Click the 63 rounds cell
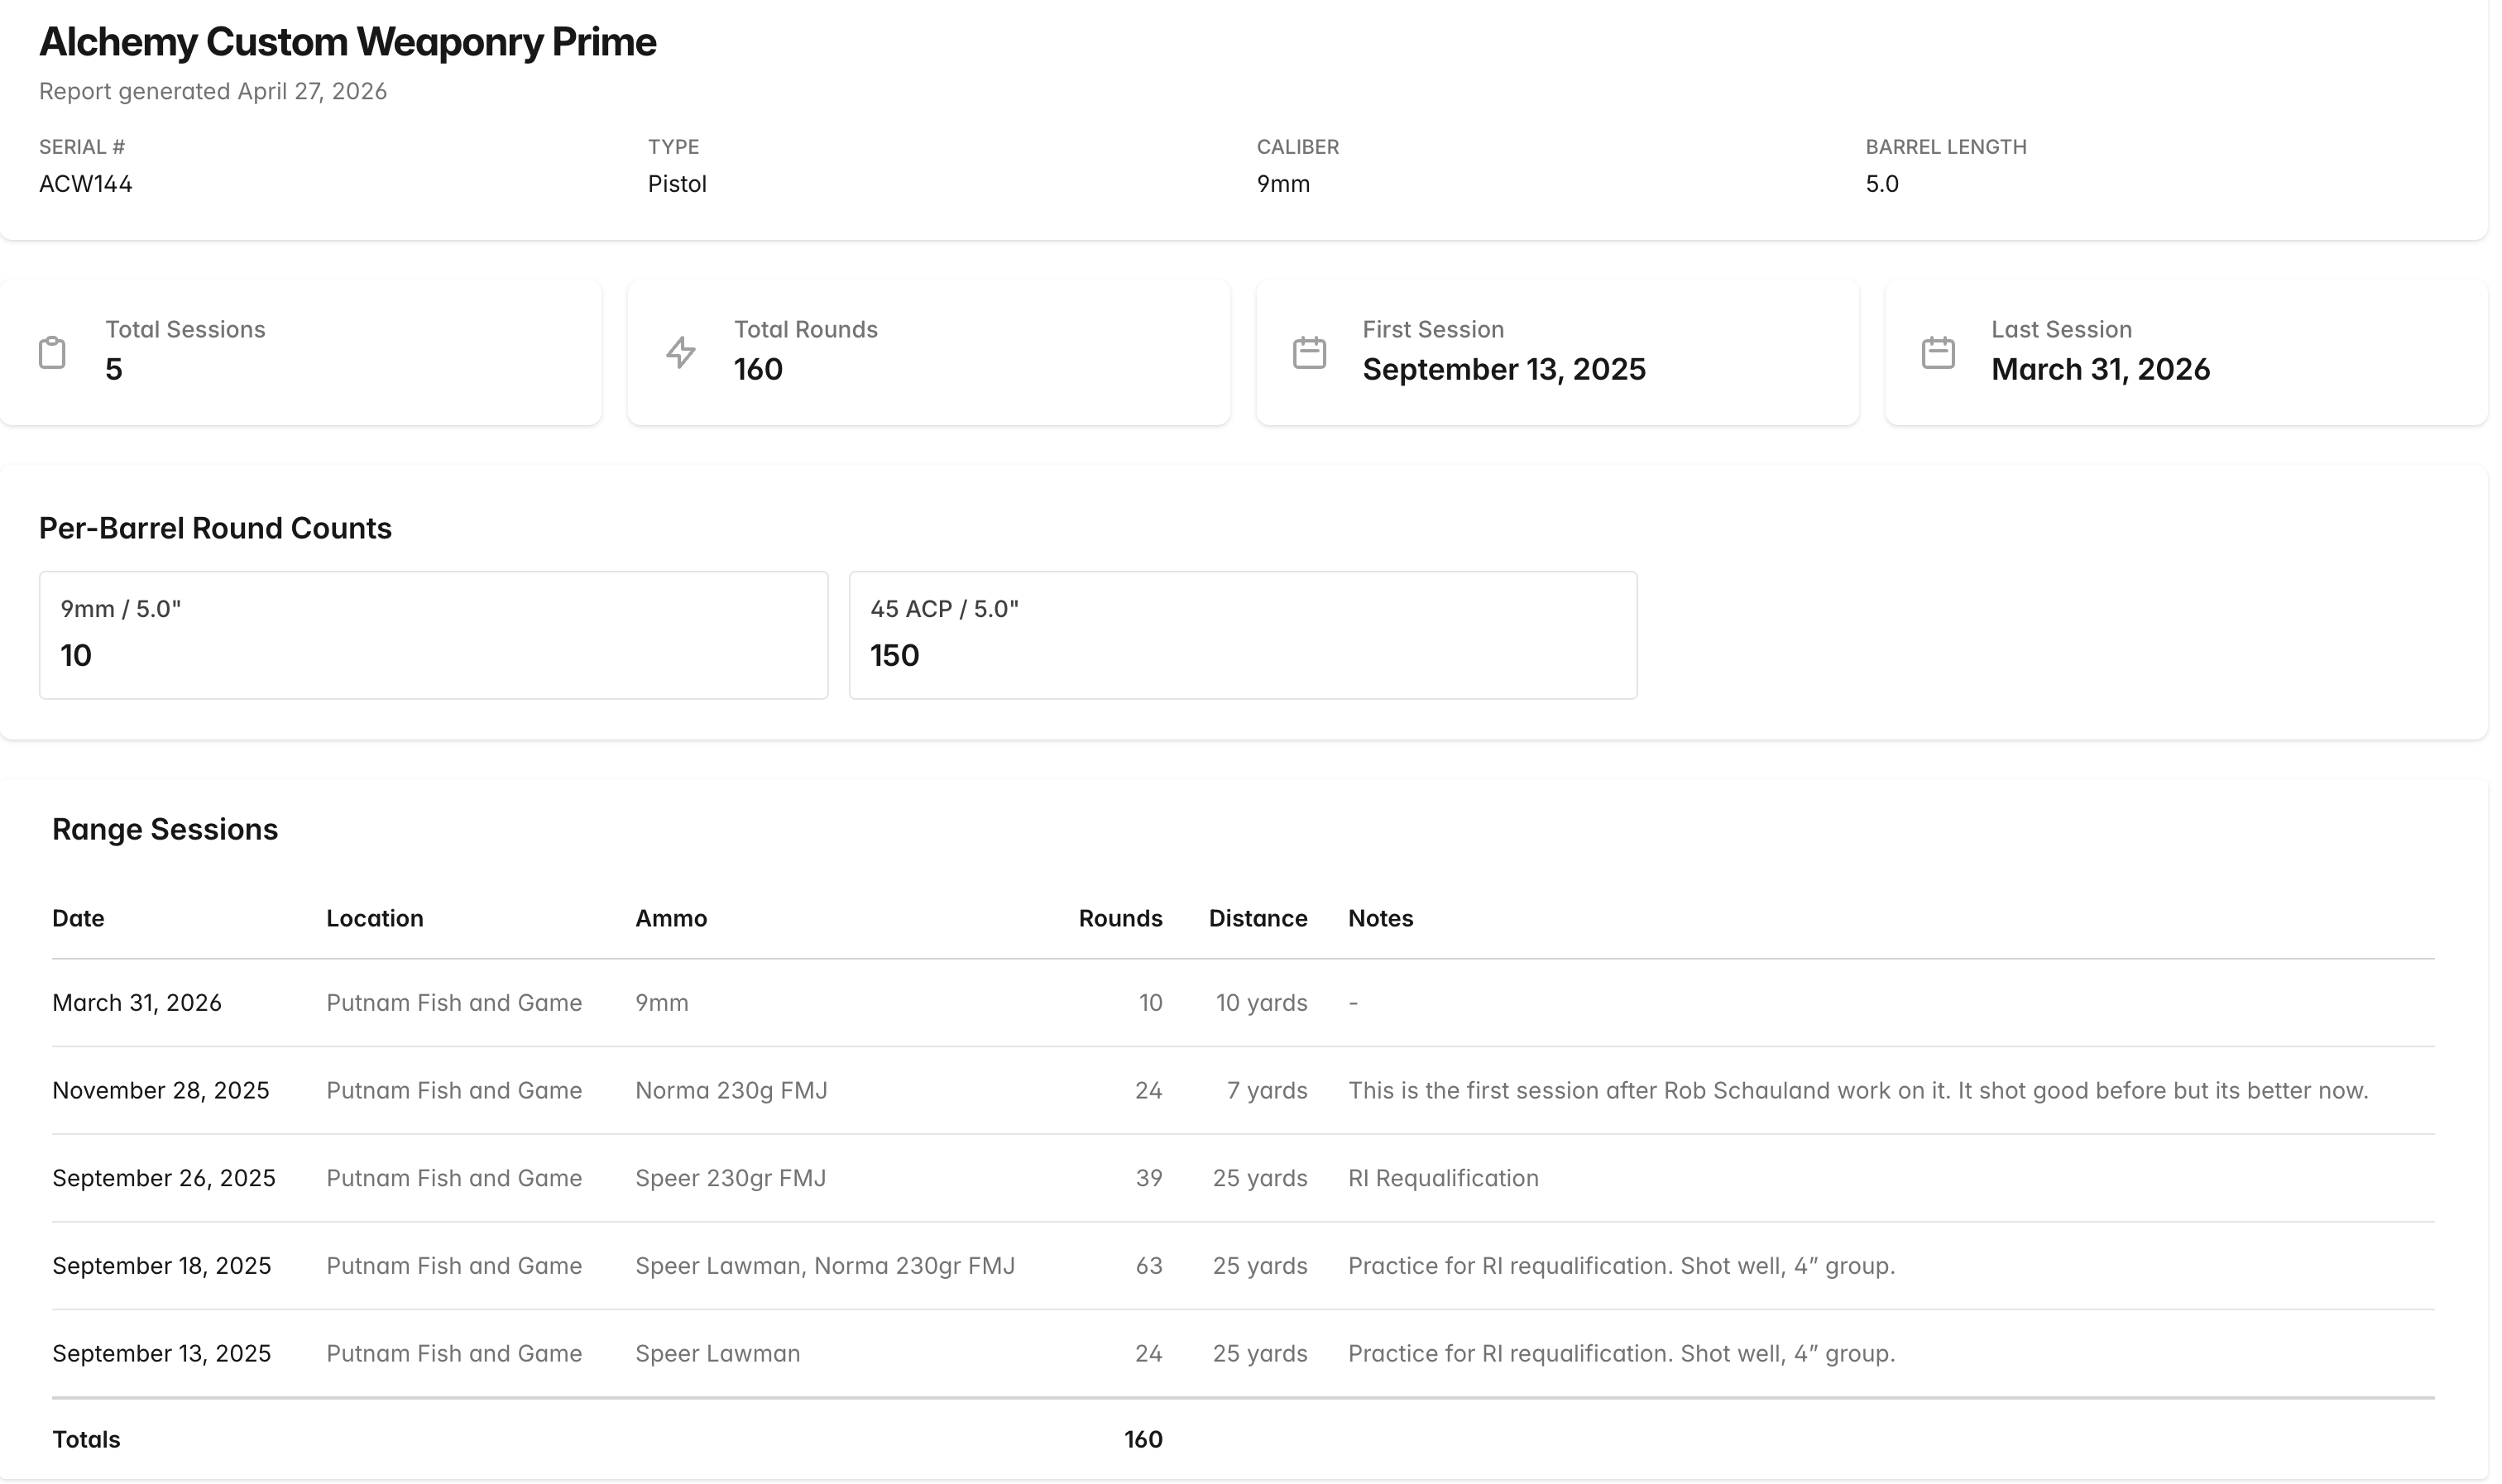Screen dimensions: 2502x1484 [x=1149, y=1266]
